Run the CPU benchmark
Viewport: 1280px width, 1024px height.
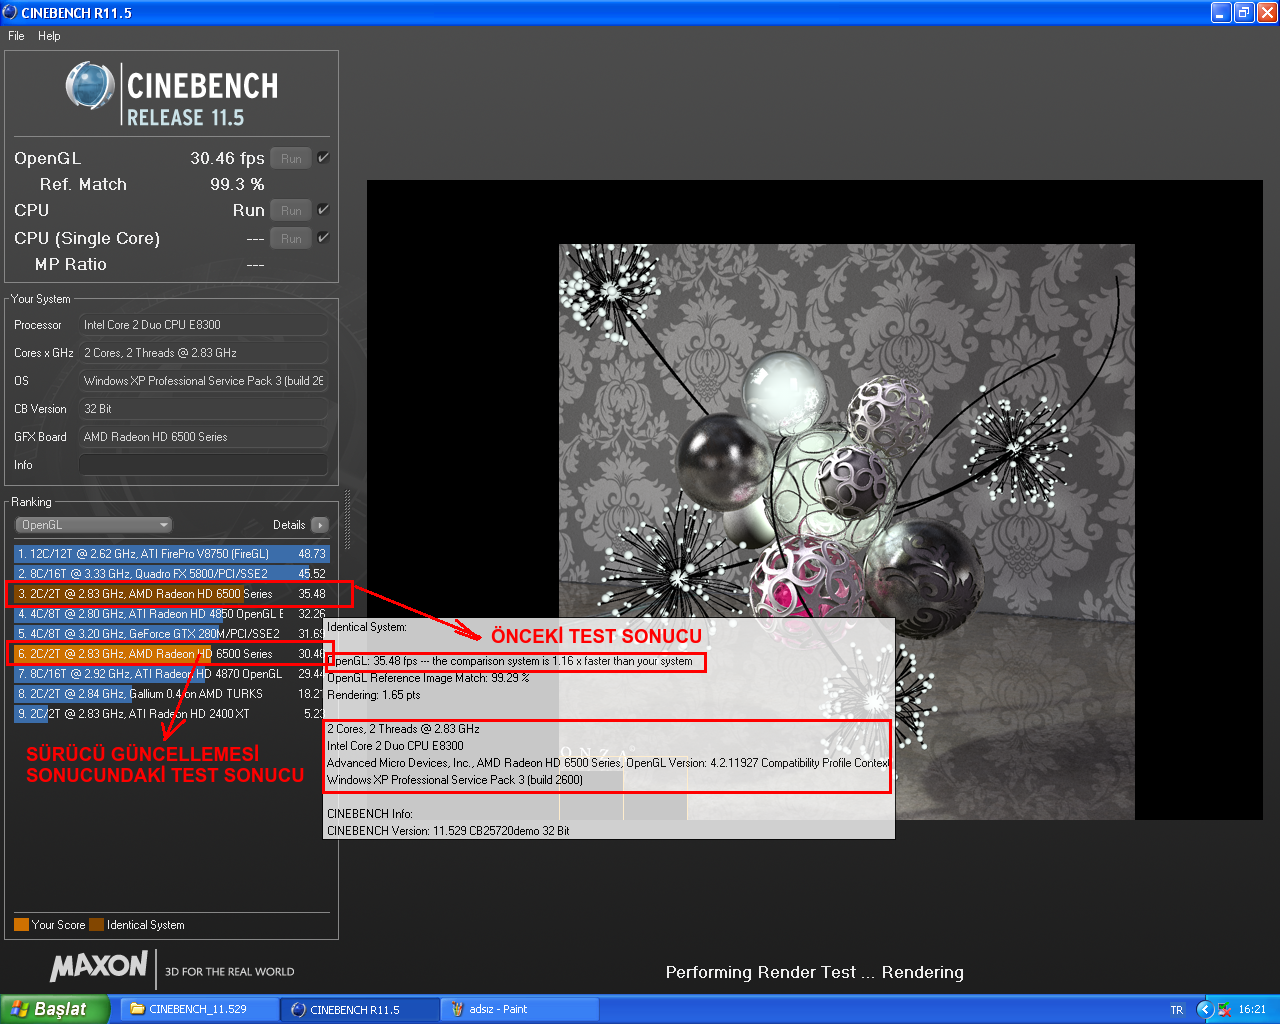(291, 211)
